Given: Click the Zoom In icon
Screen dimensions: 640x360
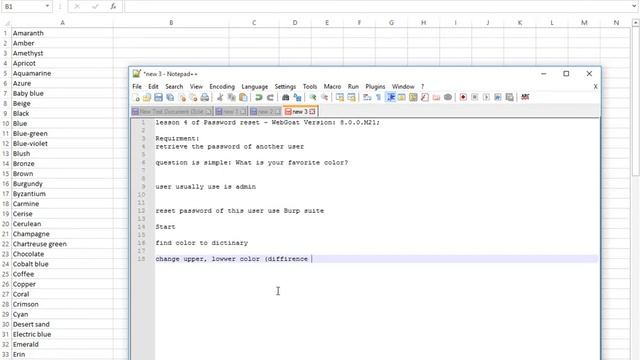Looking at the screenshot, I should [313, 97].
